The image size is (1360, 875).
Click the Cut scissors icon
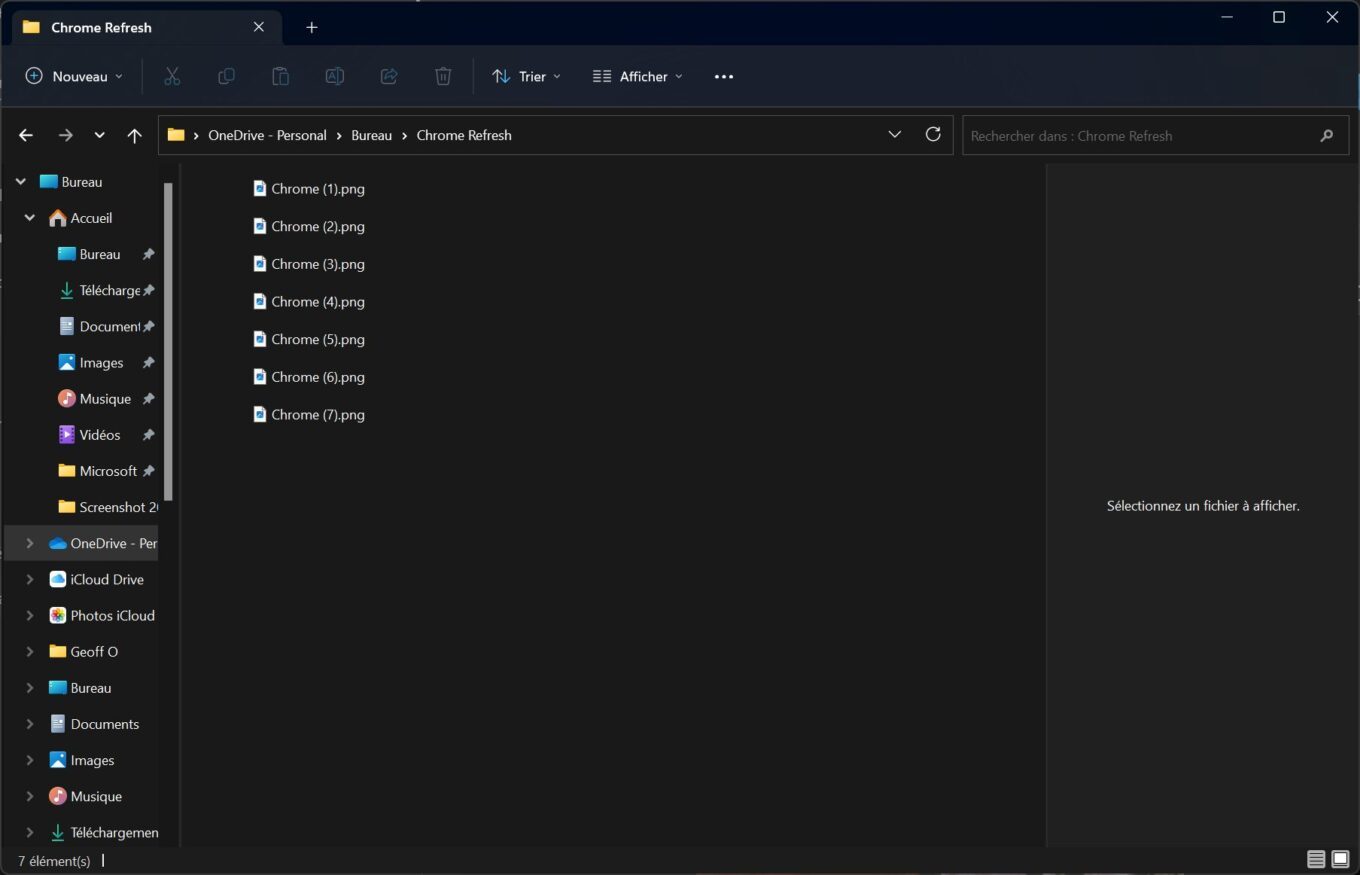click(x=172, y=76)
